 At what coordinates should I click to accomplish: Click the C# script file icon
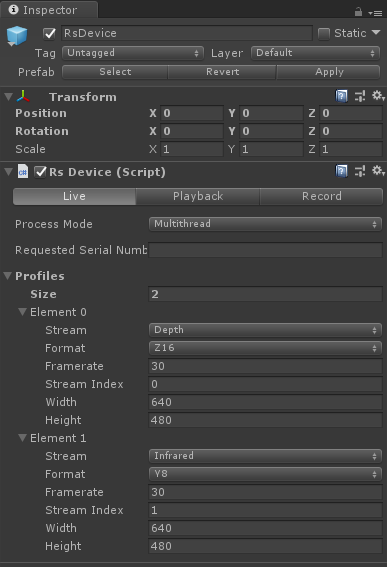pos(23,172)
